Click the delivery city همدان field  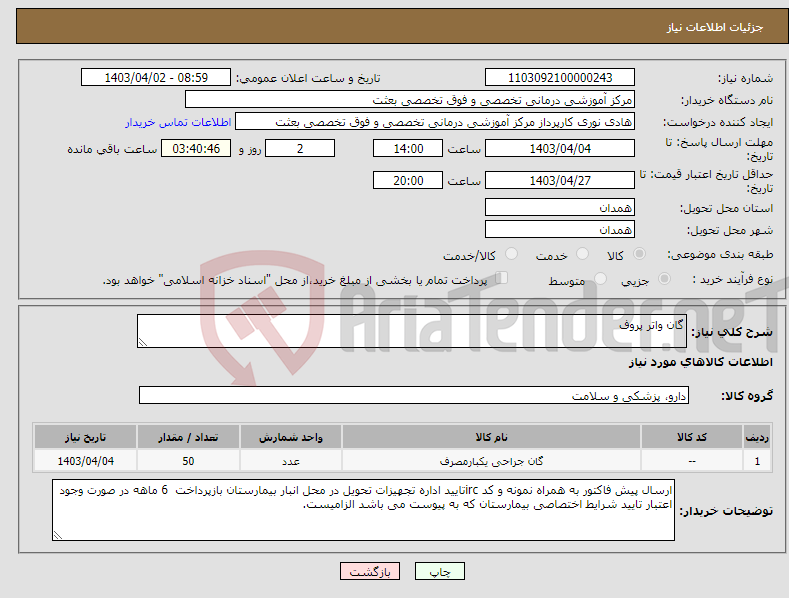coord(560,230)
